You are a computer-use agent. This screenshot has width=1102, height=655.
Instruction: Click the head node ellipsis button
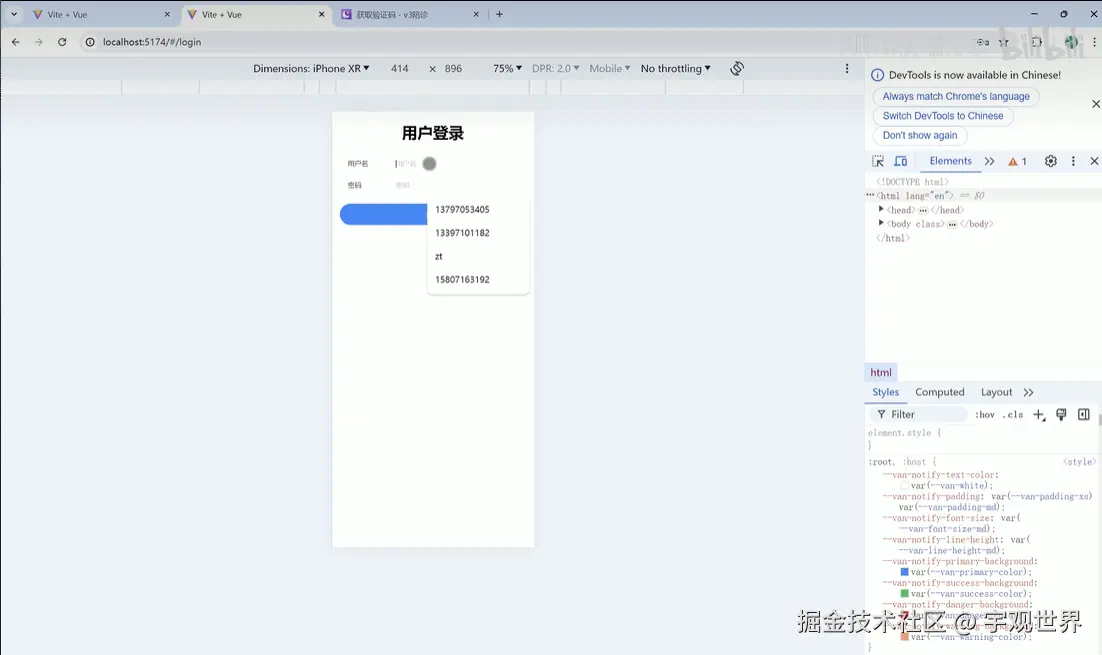click(923, 210)
